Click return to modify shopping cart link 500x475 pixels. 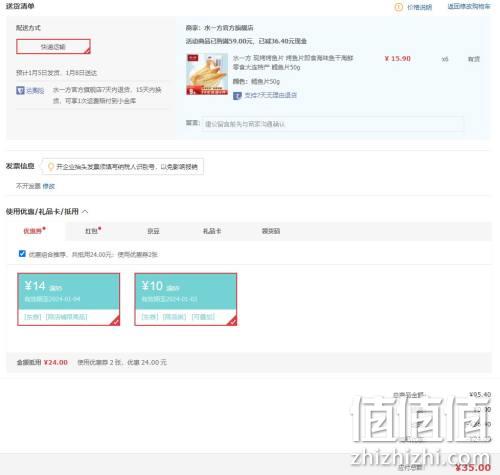469,6
